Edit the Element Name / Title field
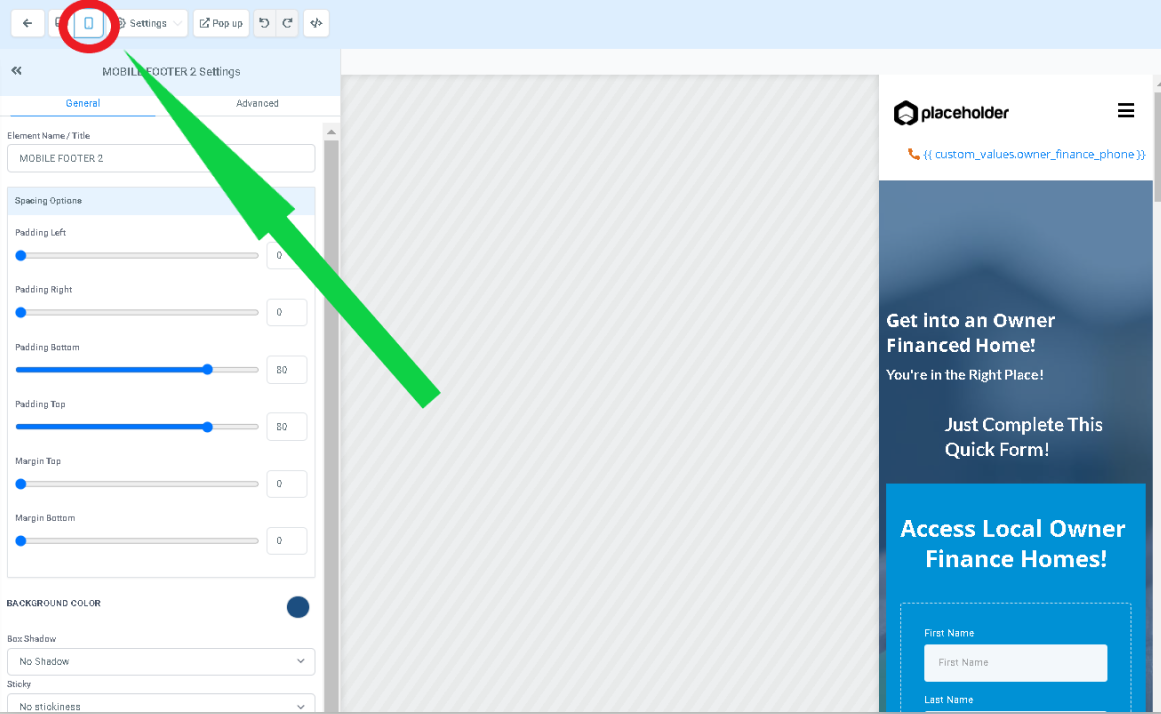The height and width of the screenshot is (714, 1161). 161,159
